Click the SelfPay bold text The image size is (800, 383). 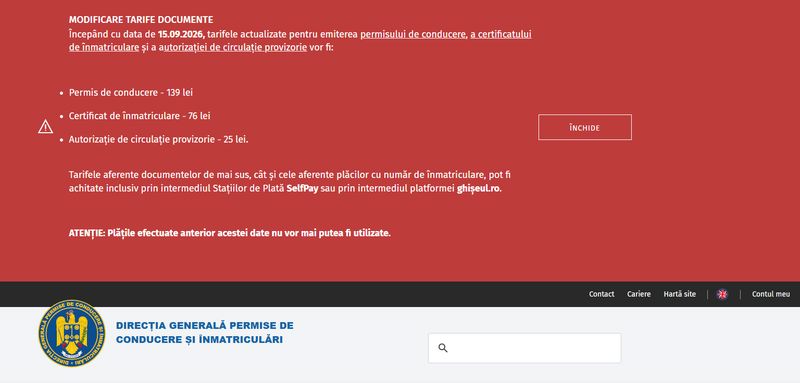[302, 189]
